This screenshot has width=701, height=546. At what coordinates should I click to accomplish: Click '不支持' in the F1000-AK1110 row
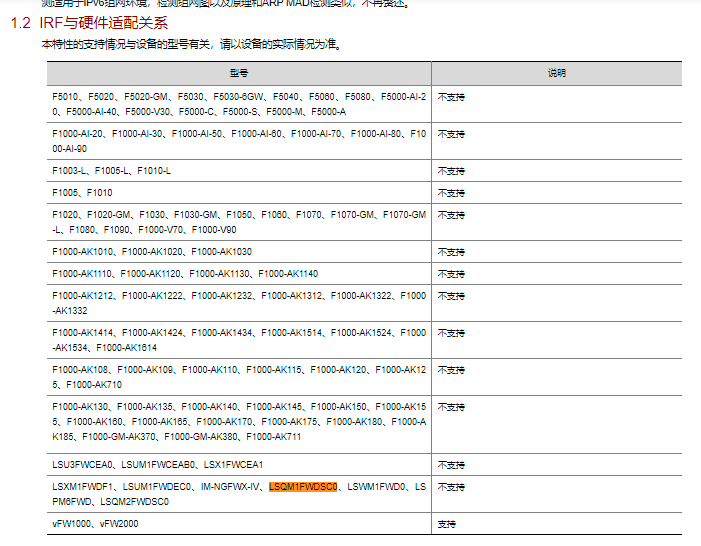click(x=451, y=274)
